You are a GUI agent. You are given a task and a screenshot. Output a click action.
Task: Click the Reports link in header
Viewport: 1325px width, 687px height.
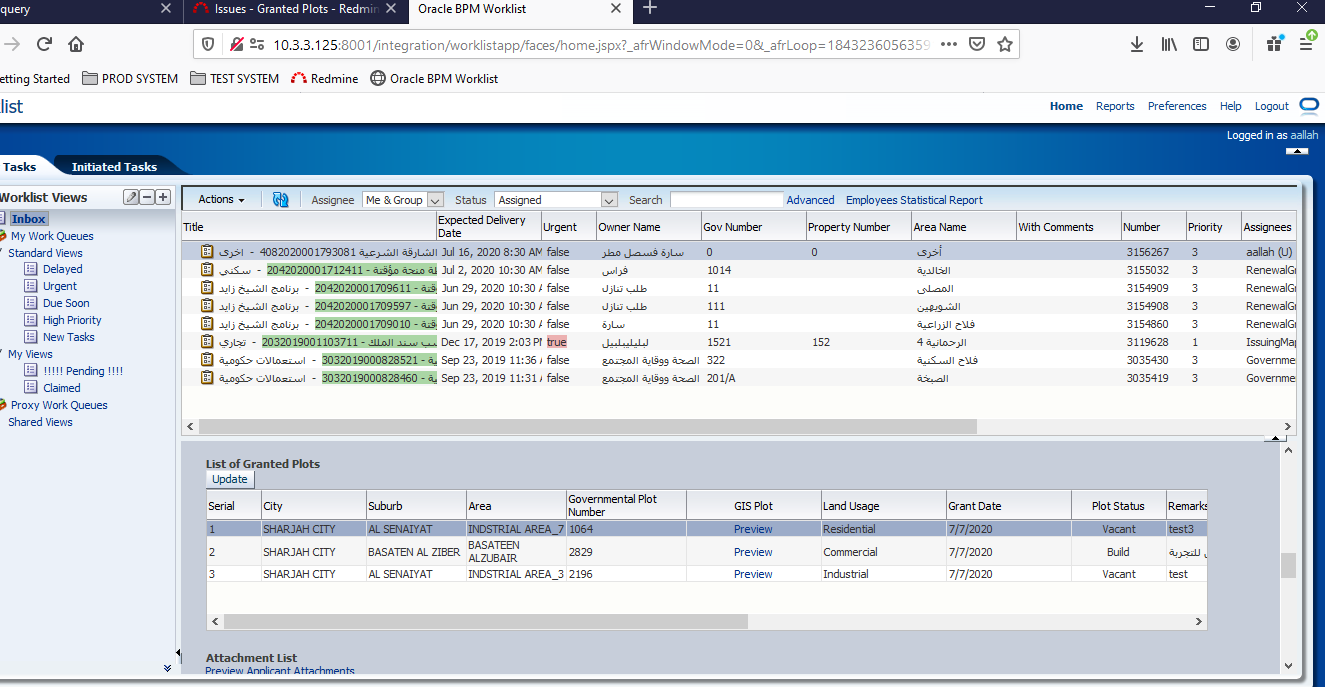pos(1115,106)
